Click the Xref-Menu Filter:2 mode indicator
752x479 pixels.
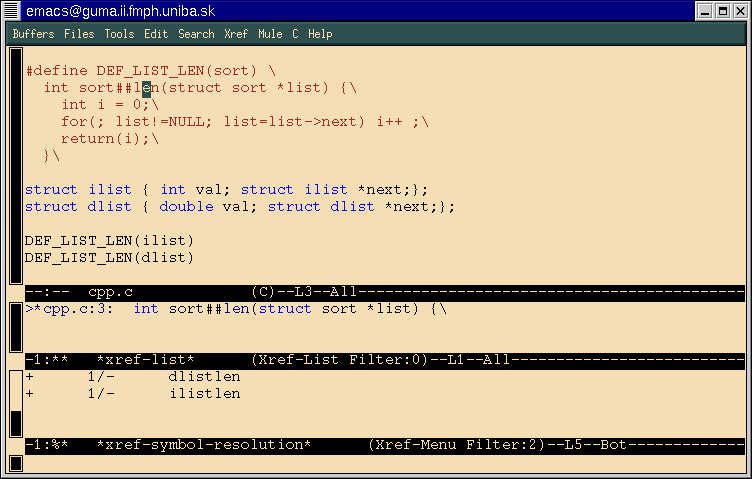click(457, 445)
